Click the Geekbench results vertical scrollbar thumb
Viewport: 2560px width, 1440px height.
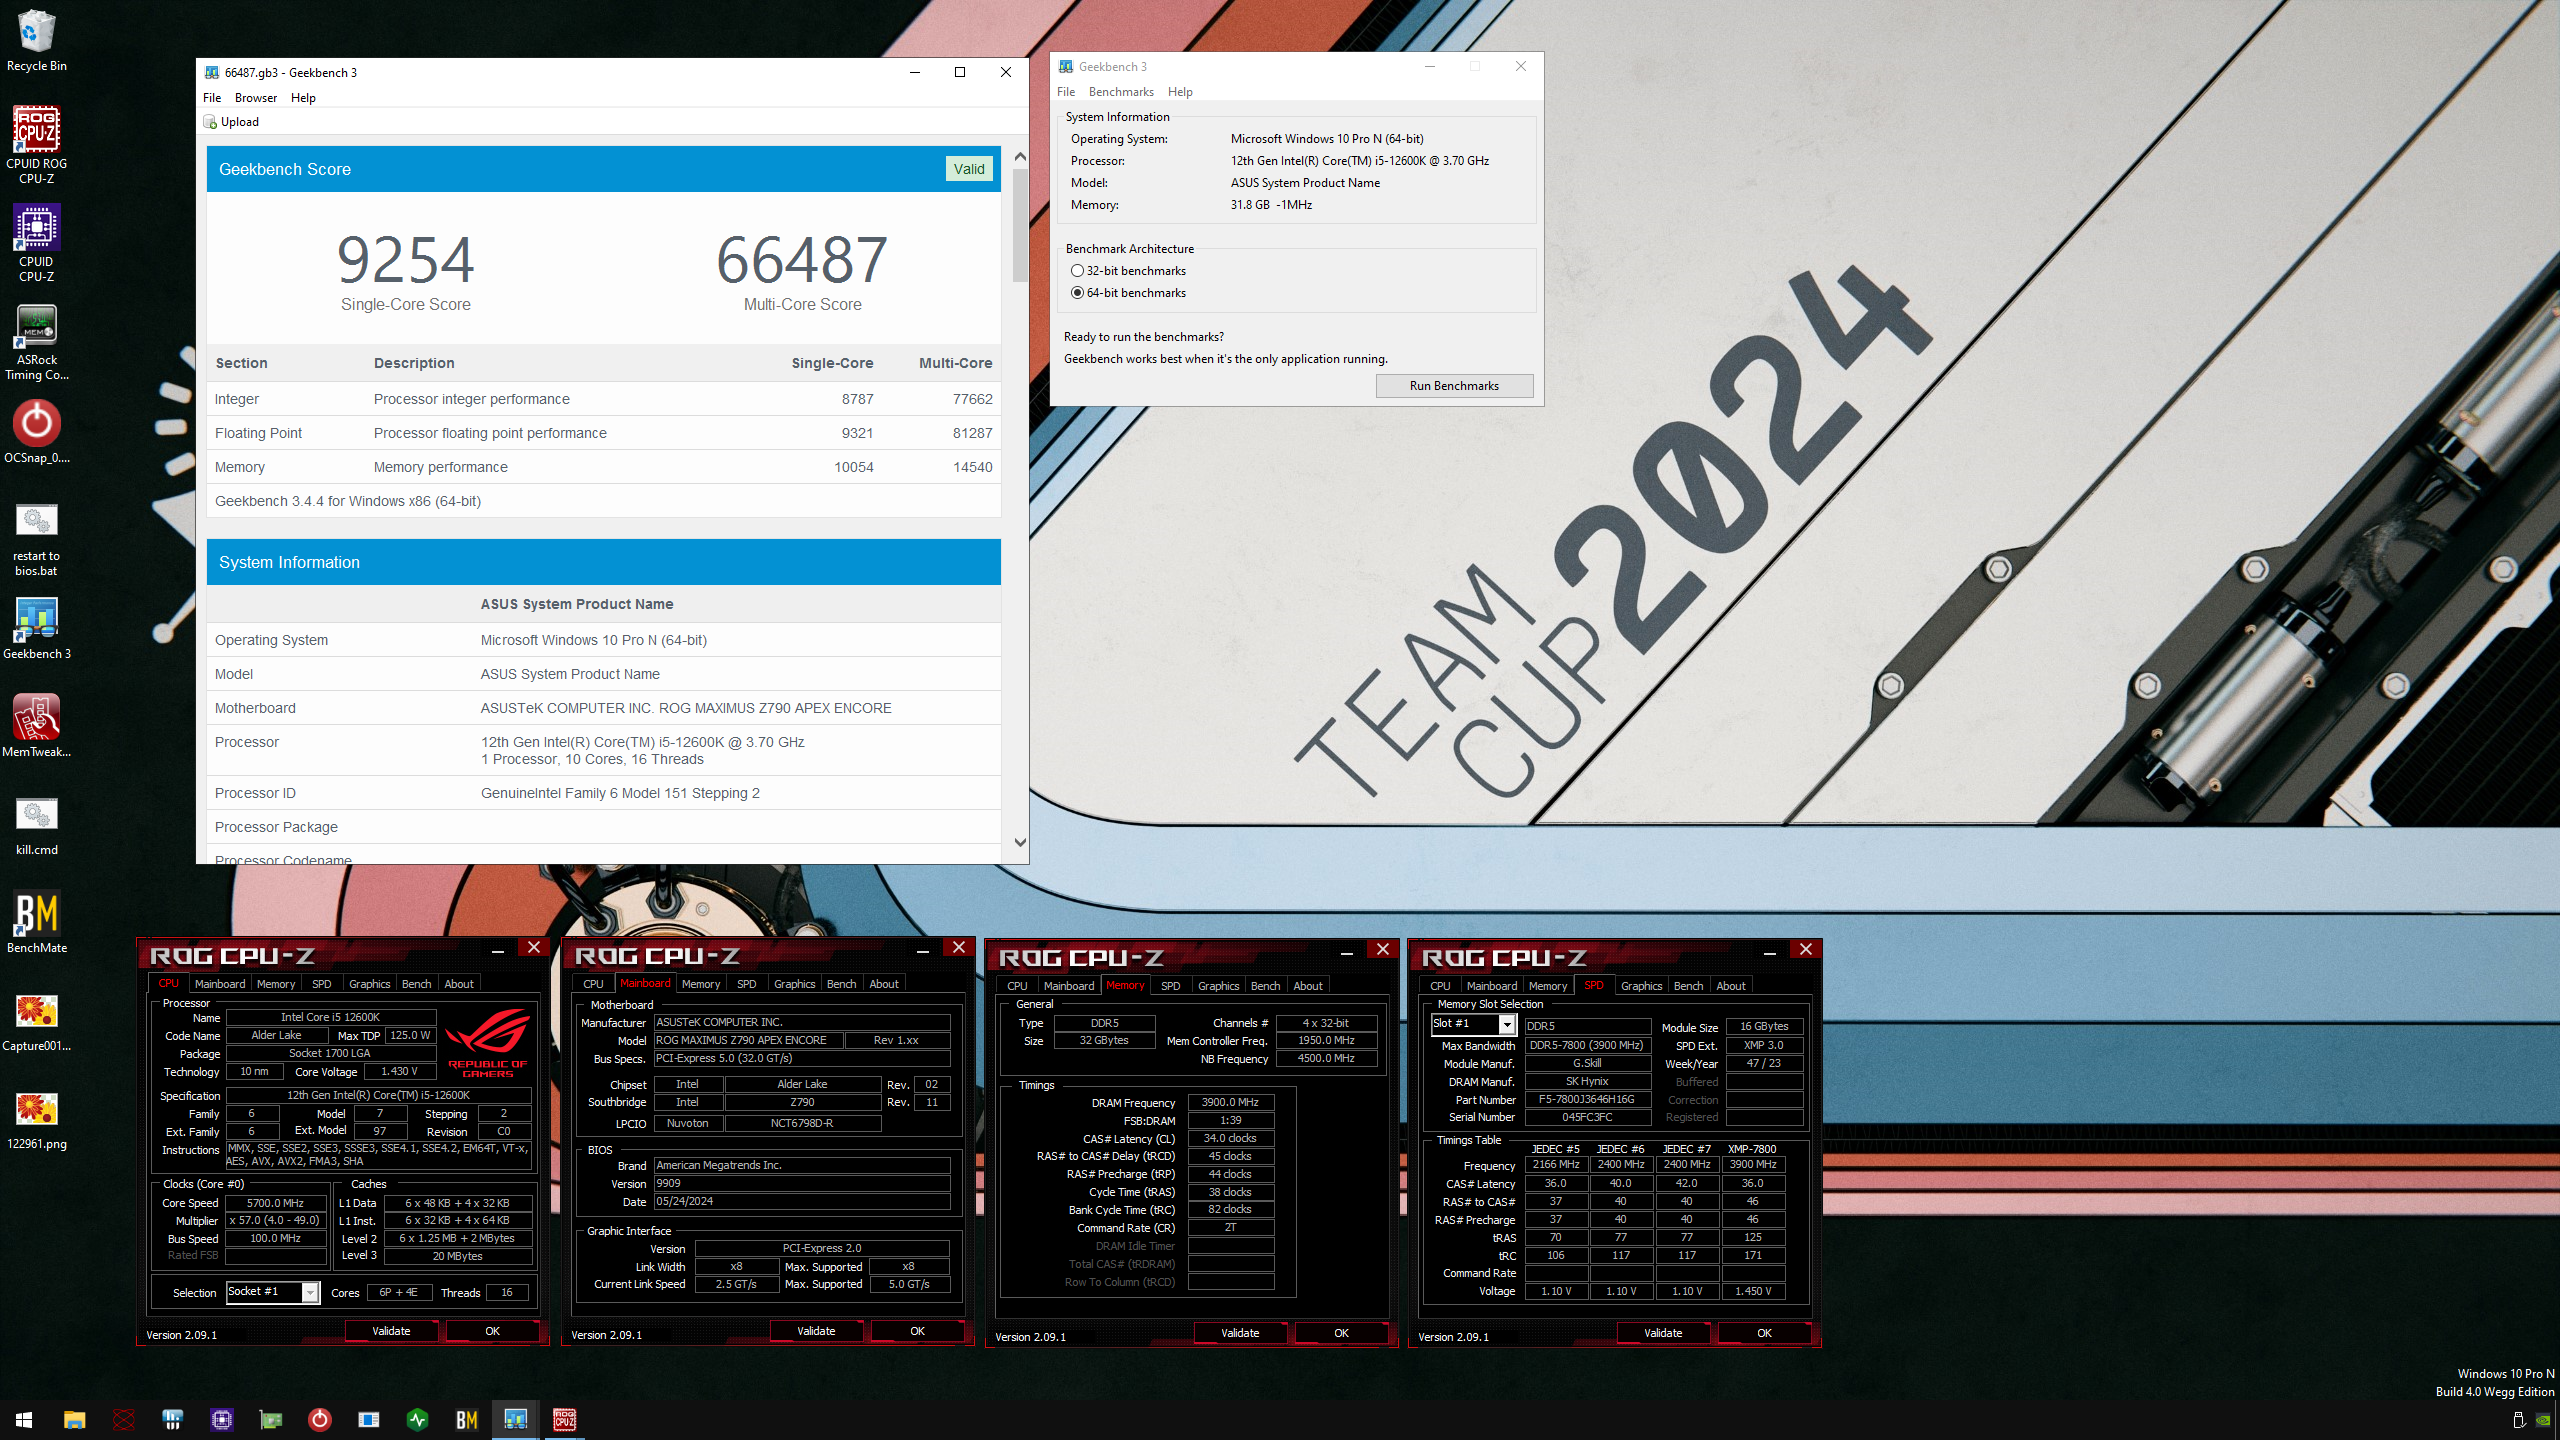click(1020, 225)
